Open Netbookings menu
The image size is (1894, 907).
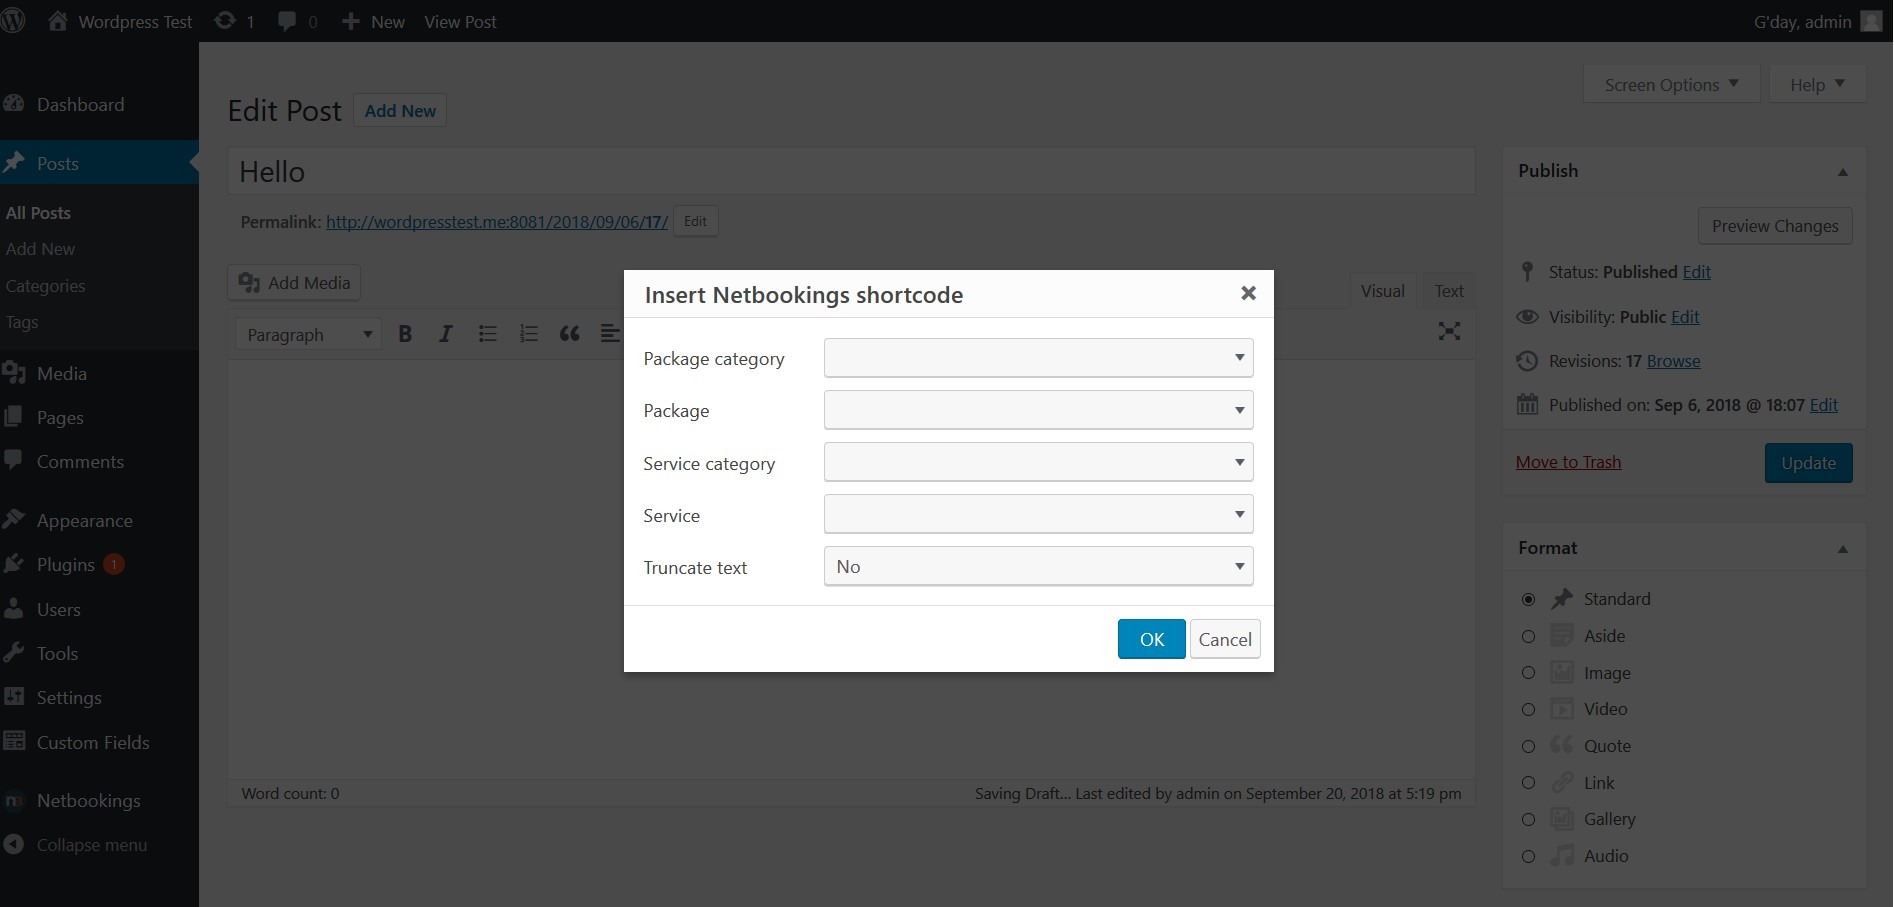[x=88, y=800]
